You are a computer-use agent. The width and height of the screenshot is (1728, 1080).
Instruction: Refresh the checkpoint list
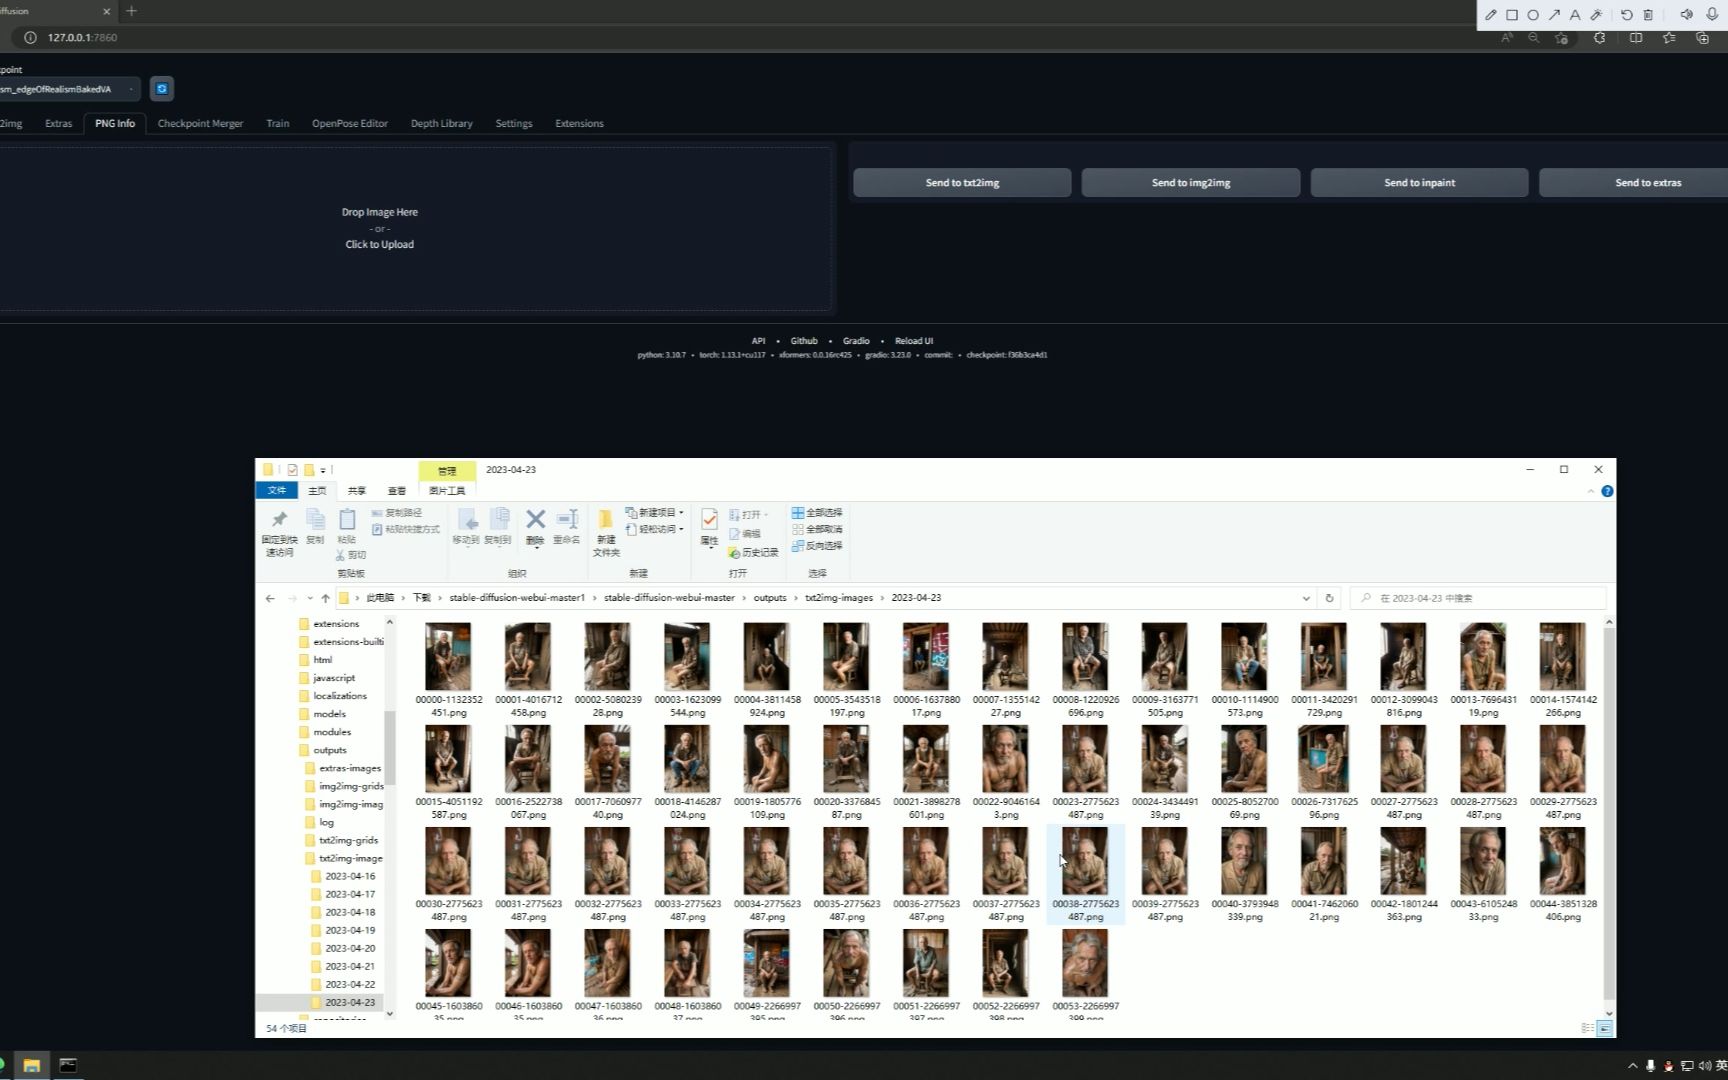[161, 89]
